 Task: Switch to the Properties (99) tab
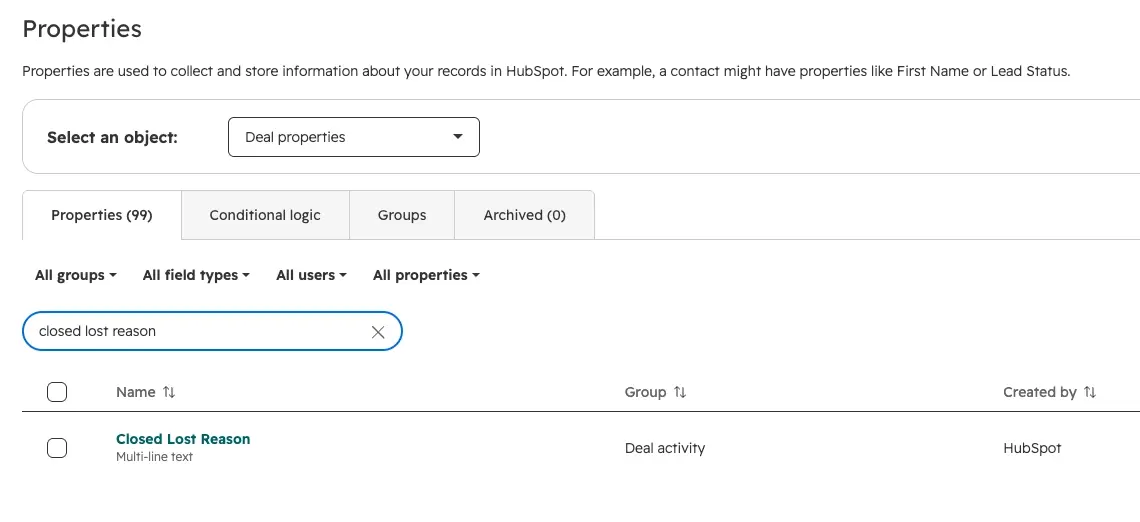(102, 215)
